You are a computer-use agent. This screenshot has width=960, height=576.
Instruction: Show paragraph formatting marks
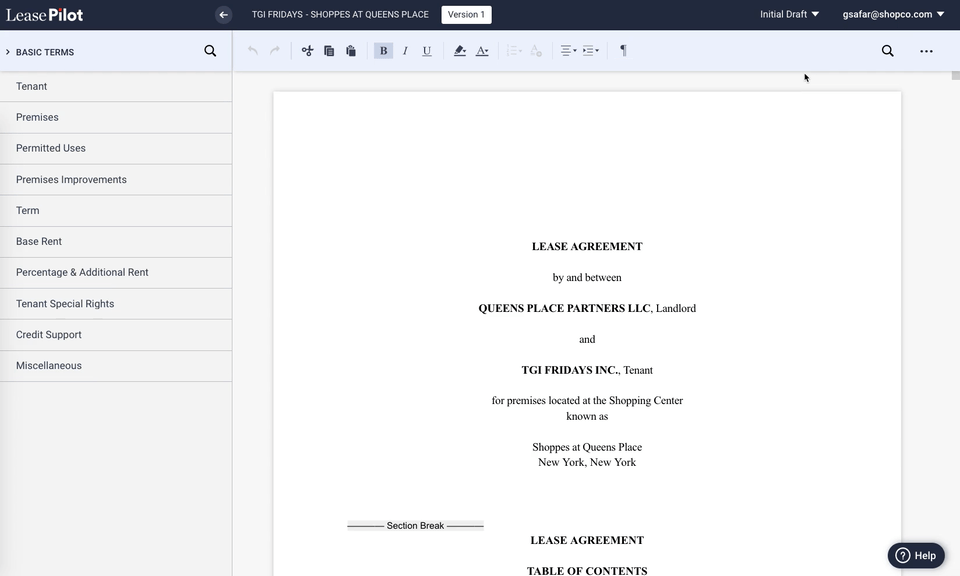pyautogui.click(x=623, y=51)
